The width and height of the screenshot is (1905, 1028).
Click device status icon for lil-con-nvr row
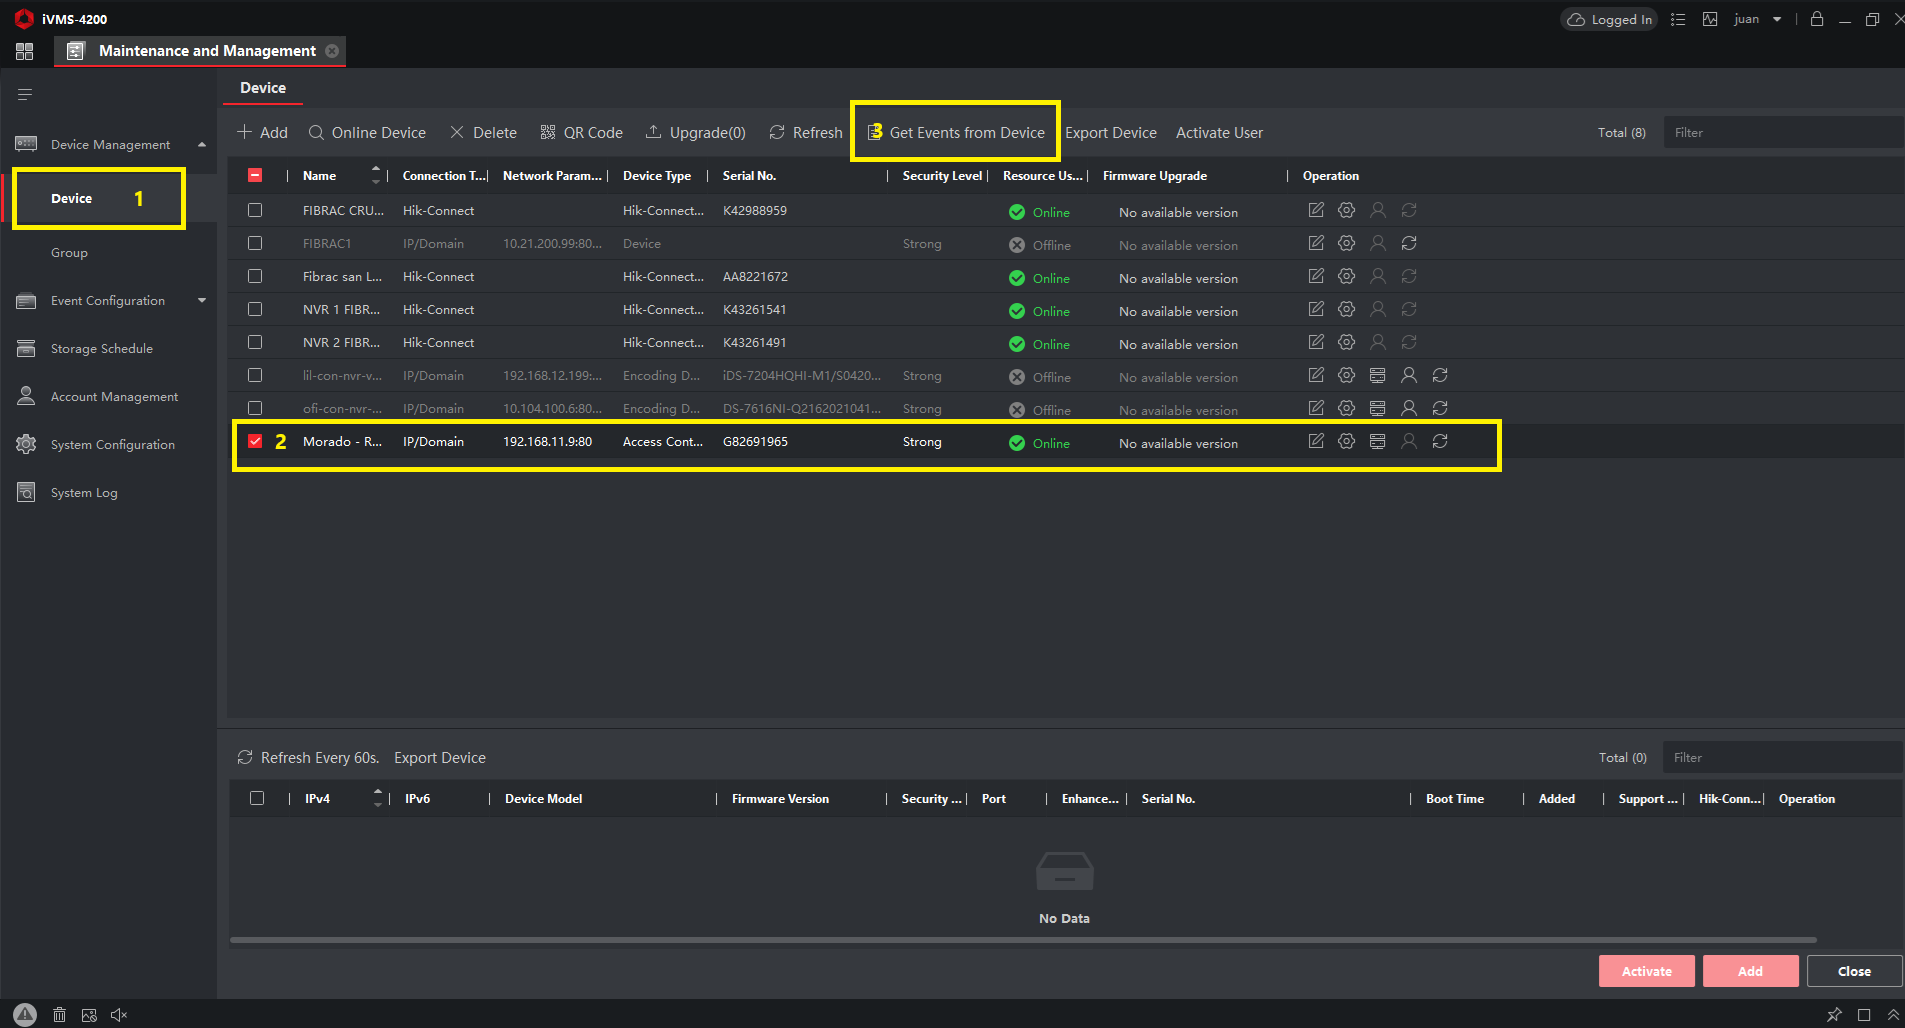(x=1377, y=375)
